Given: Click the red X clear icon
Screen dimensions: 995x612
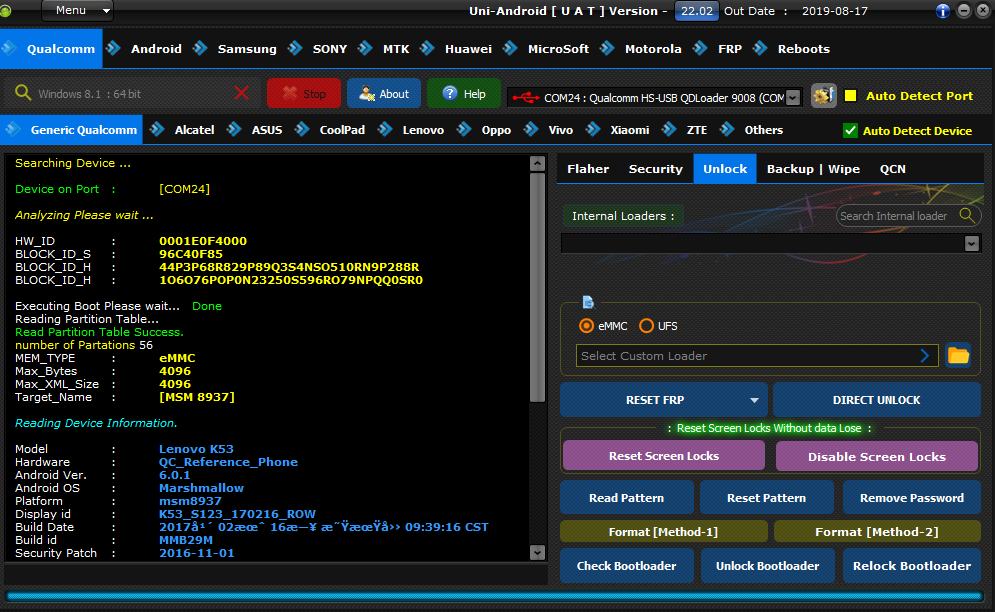Looking at the screenshot, I should (x=242, y=93).
